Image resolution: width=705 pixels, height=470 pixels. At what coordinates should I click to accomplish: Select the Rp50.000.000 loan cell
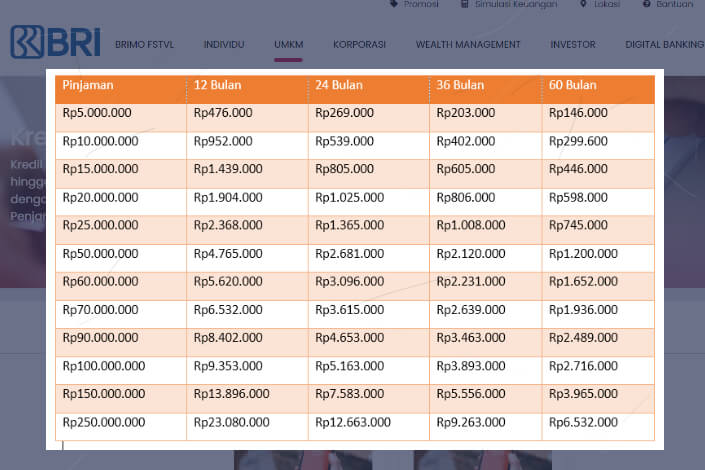(x=121, y=258)
